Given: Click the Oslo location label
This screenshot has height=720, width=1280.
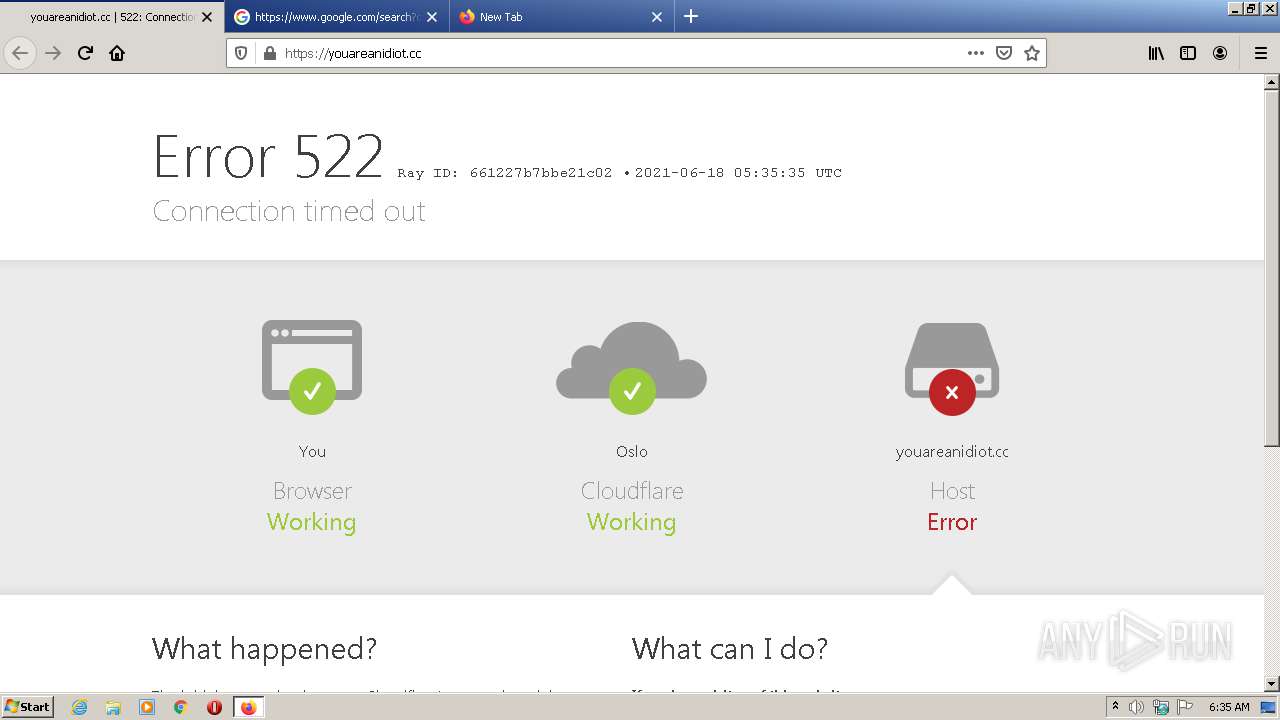Looking at the screenshot, I should (632, 452).
